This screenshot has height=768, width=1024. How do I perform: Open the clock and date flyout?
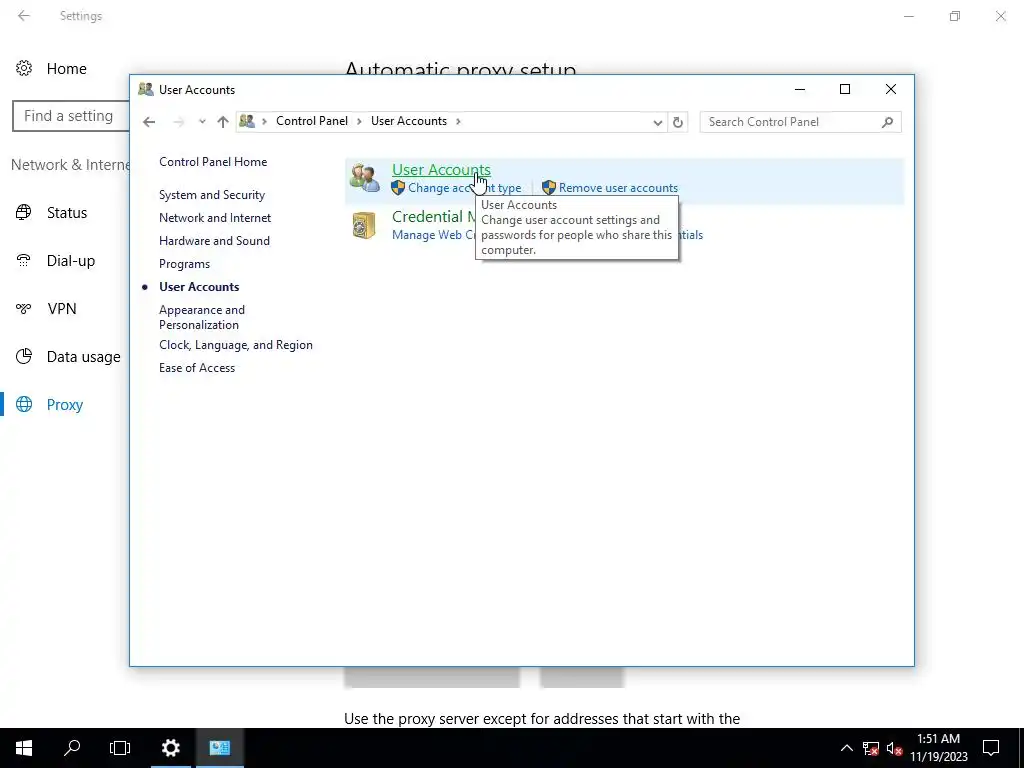[938, 748]
